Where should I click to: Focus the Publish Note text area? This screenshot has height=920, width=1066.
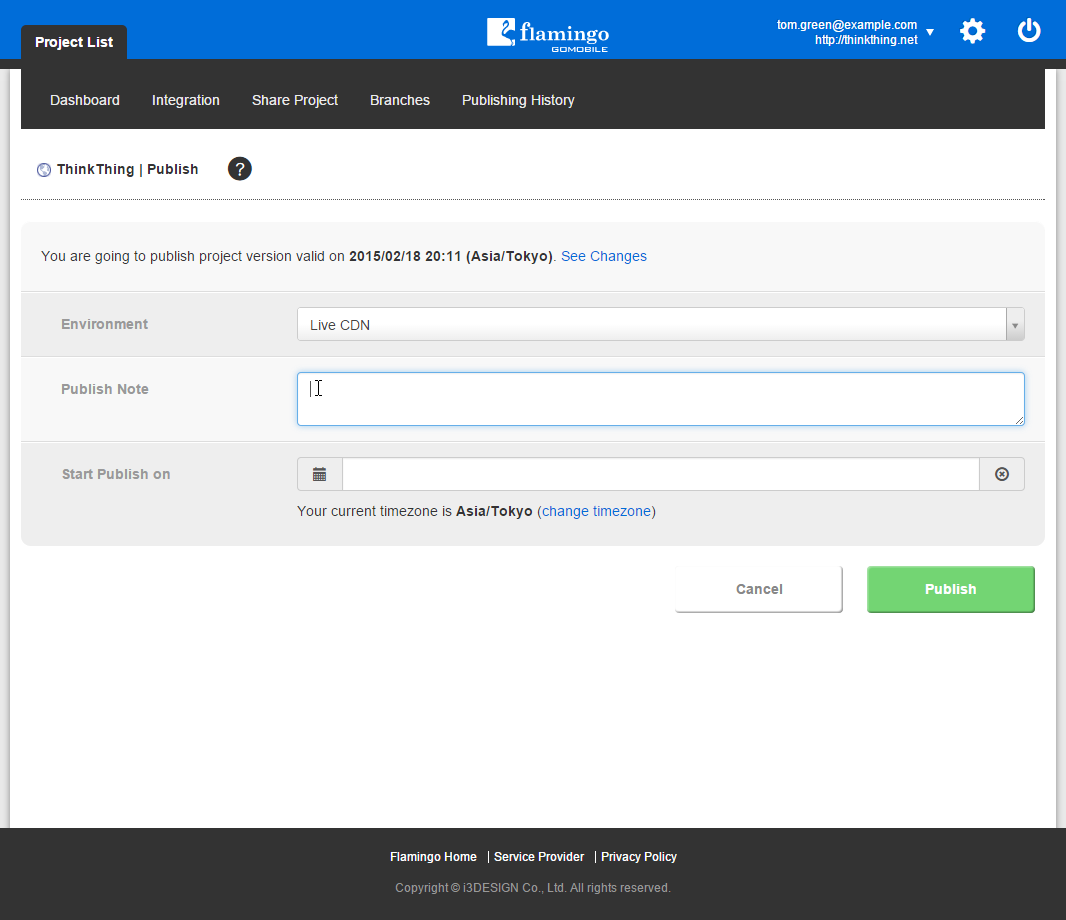660,398
